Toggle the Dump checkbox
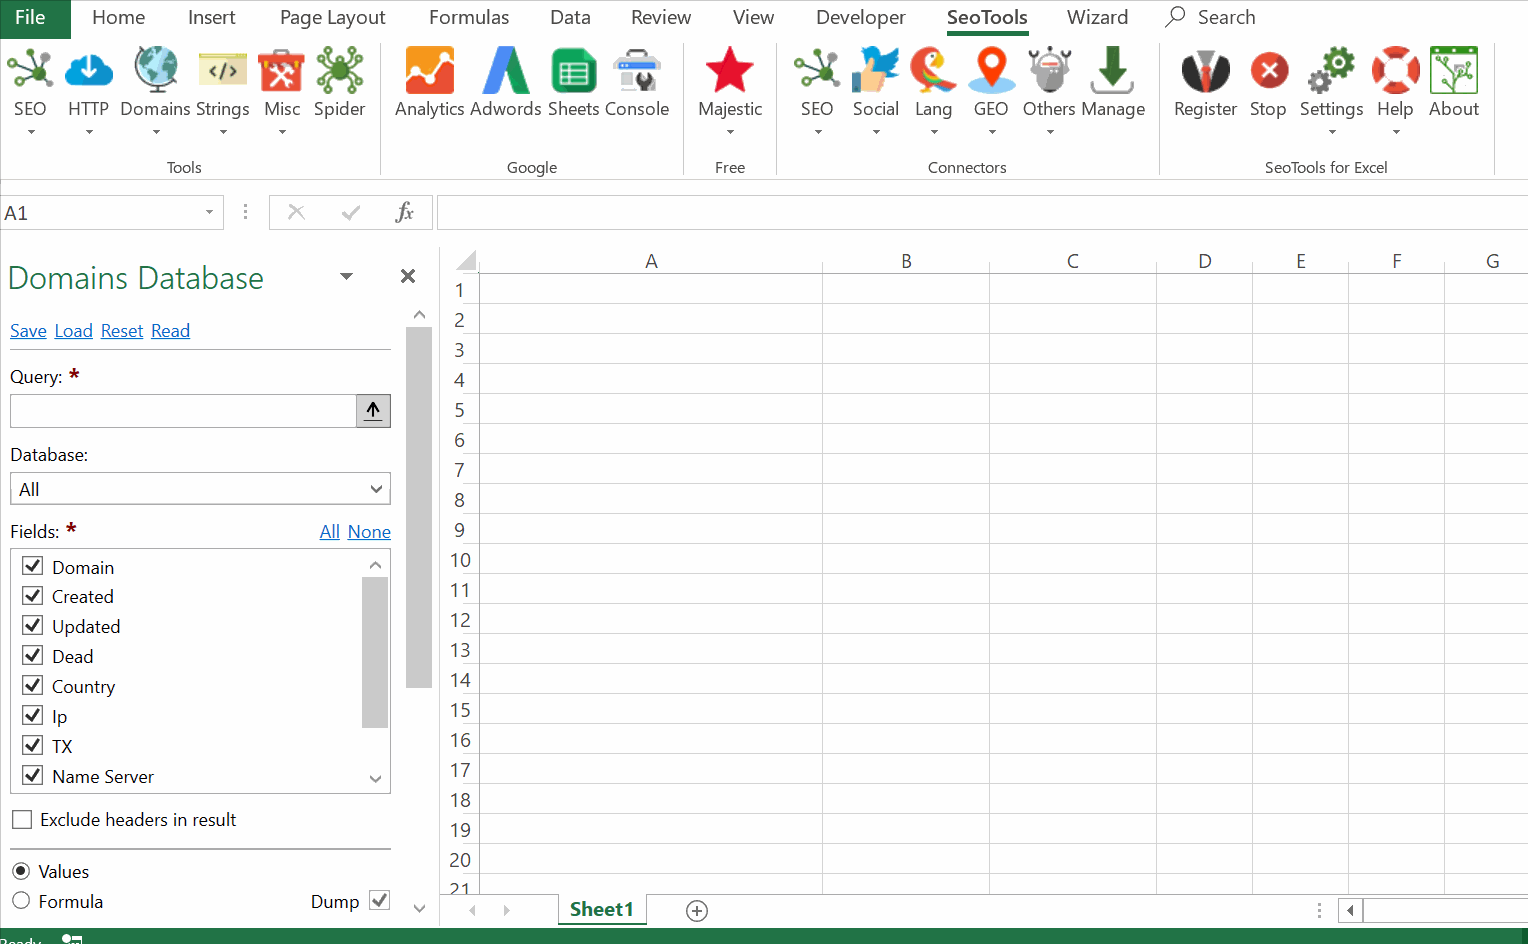This screenshot has width=1528, height=944. coord(379,900)
